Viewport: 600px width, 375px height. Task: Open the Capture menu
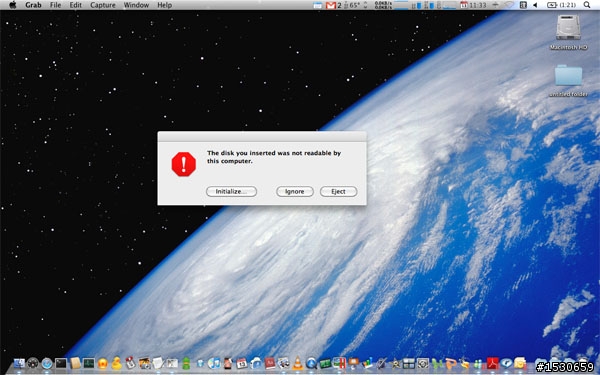(x=103, y=5)
